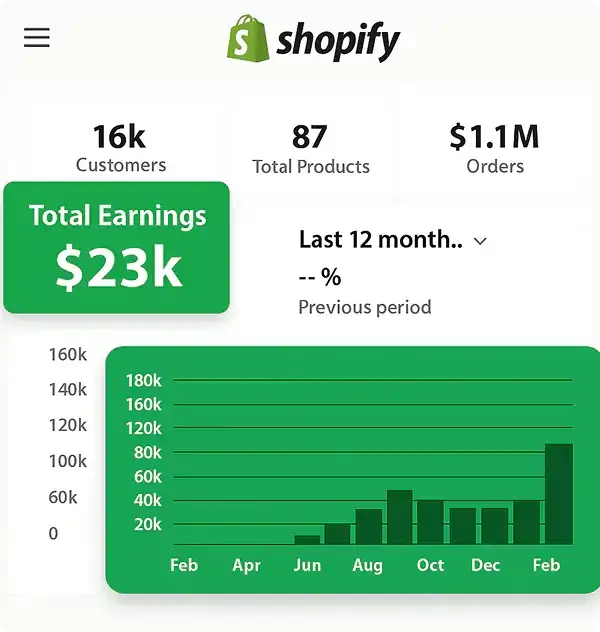Click the Shopify wordmark text

338,41
